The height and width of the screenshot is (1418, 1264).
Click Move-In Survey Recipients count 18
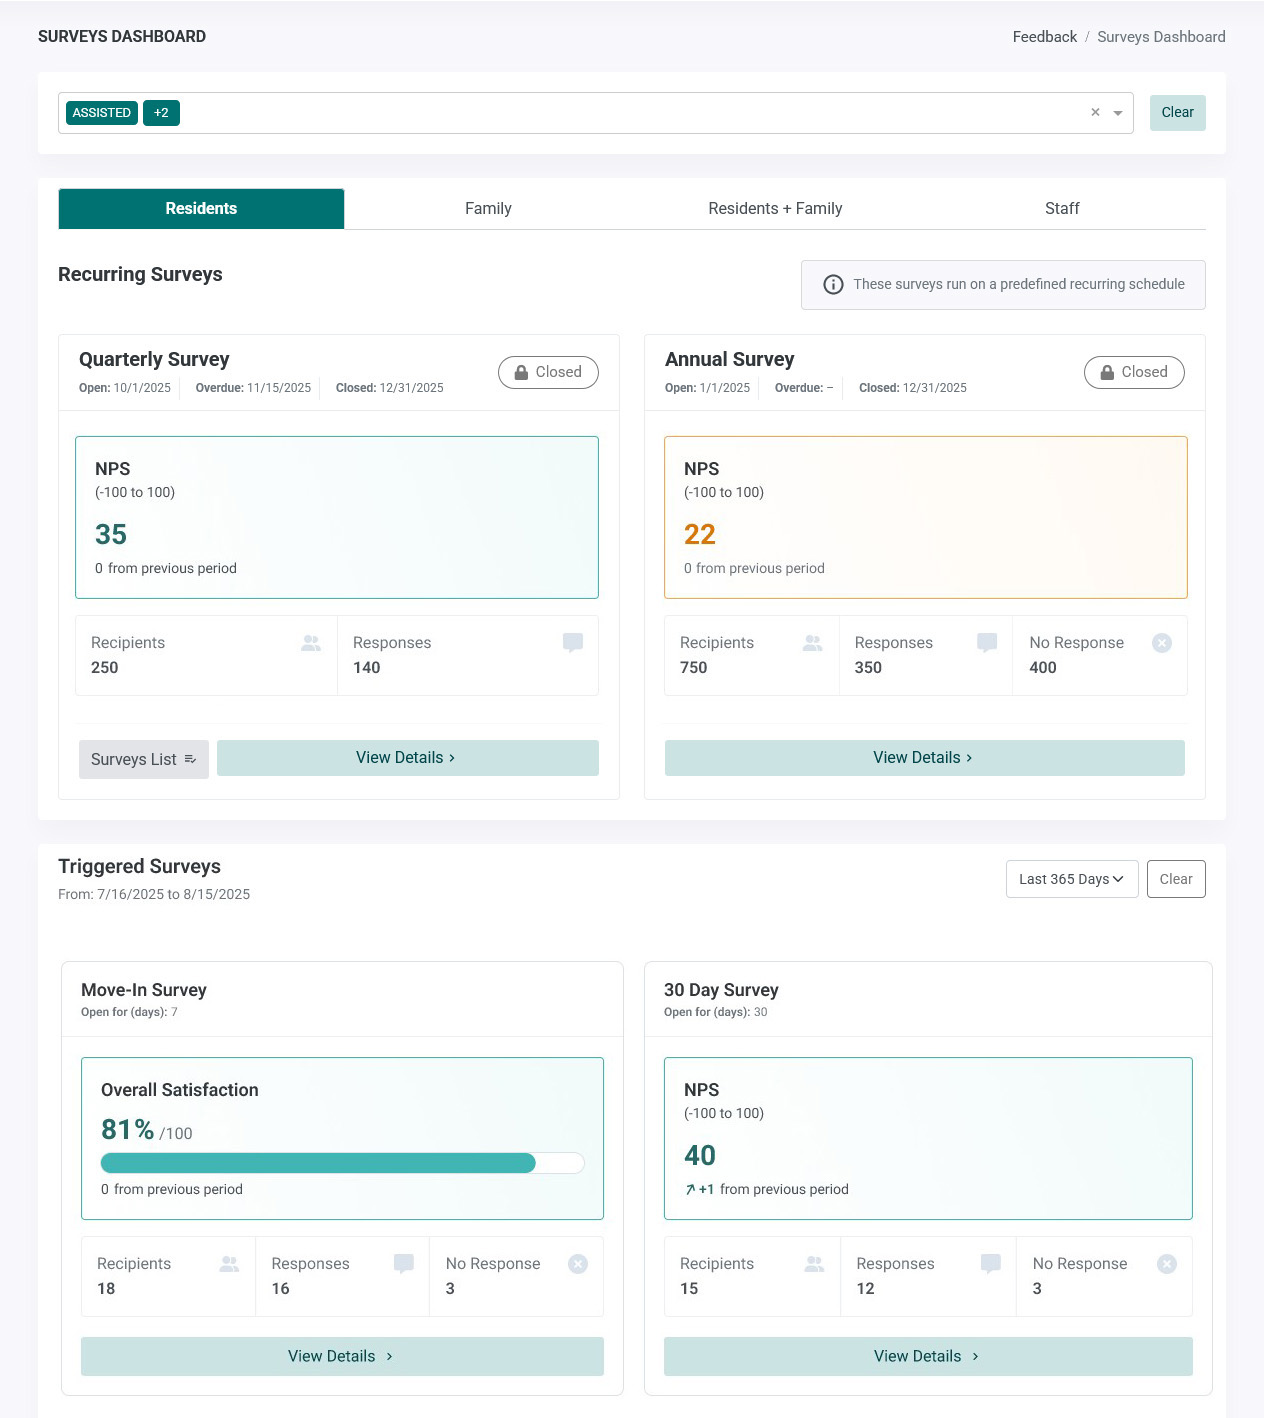pyautogui.click(x=106, y=1289)
